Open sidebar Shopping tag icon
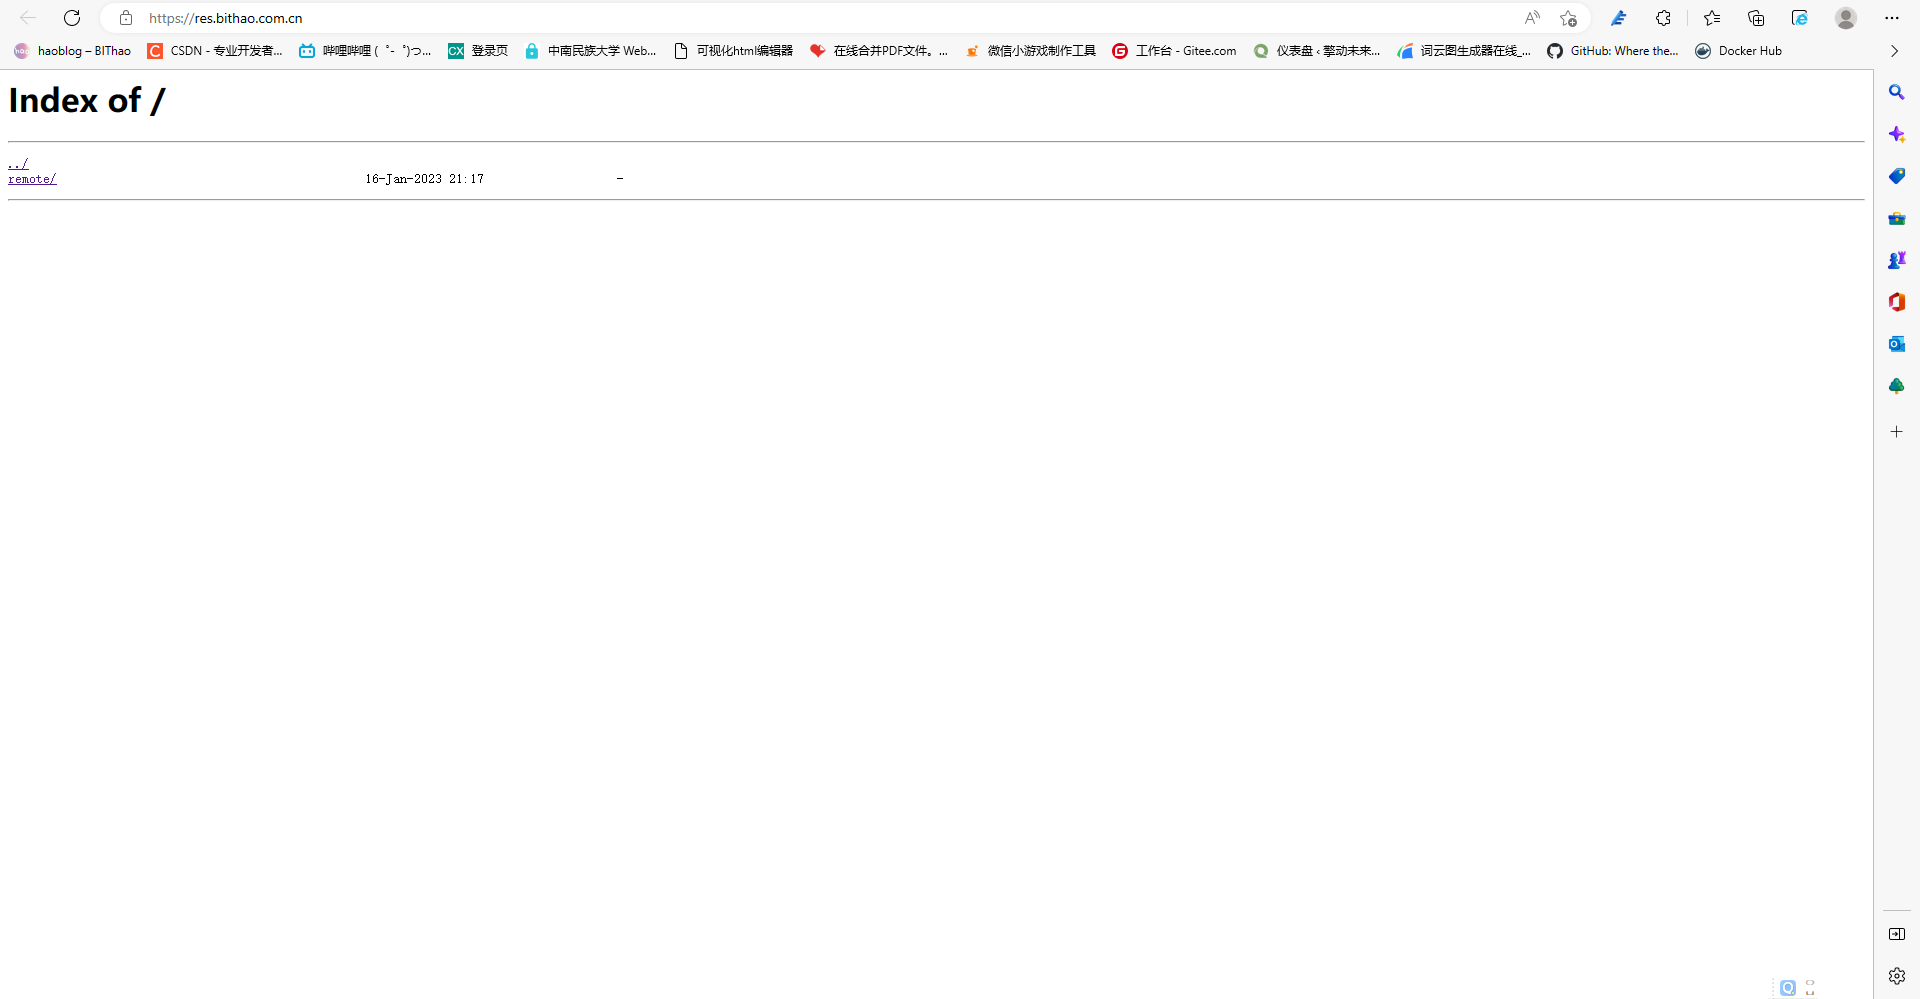 pos(1896,176)
